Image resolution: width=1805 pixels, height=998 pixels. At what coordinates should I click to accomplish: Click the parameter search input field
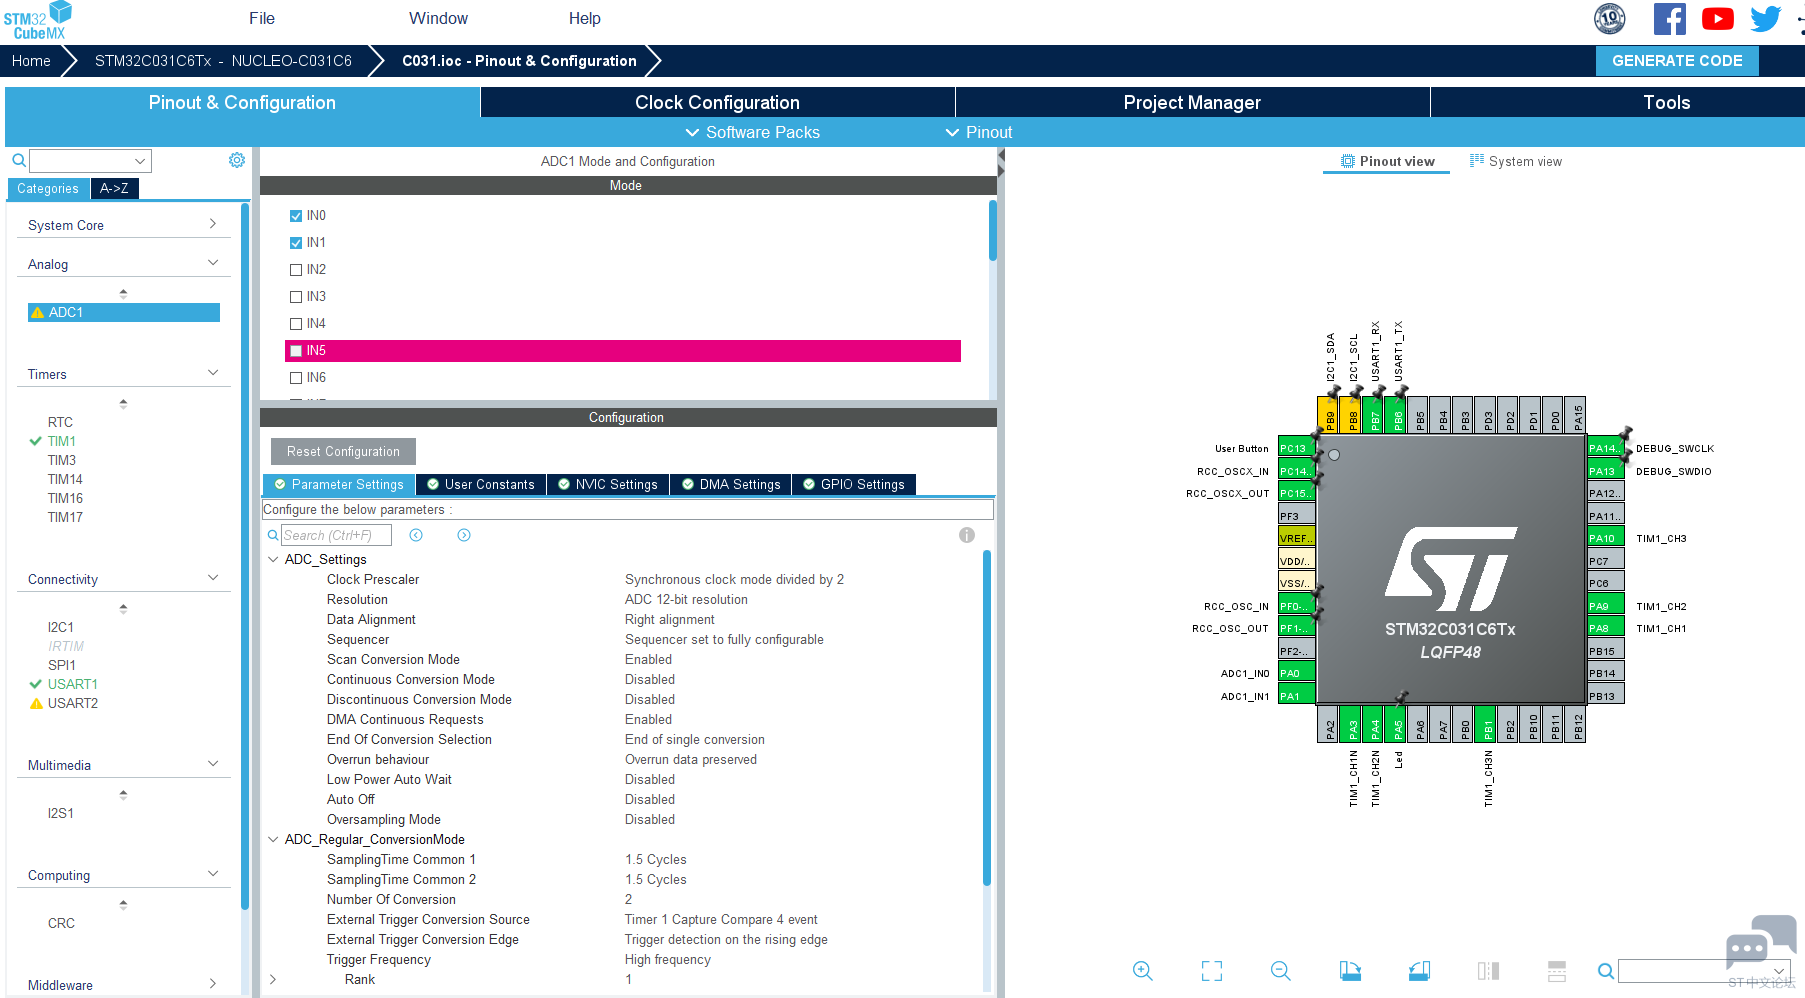(x=336, y=535)
